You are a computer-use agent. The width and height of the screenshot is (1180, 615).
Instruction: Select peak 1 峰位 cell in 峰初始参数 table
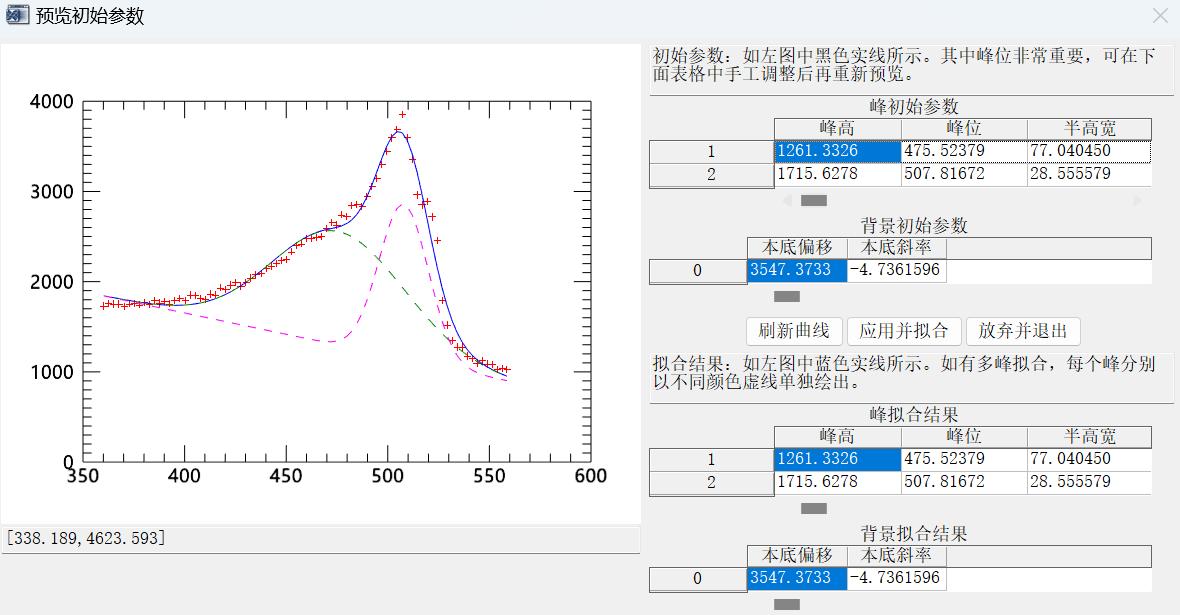tap(963, 151)
